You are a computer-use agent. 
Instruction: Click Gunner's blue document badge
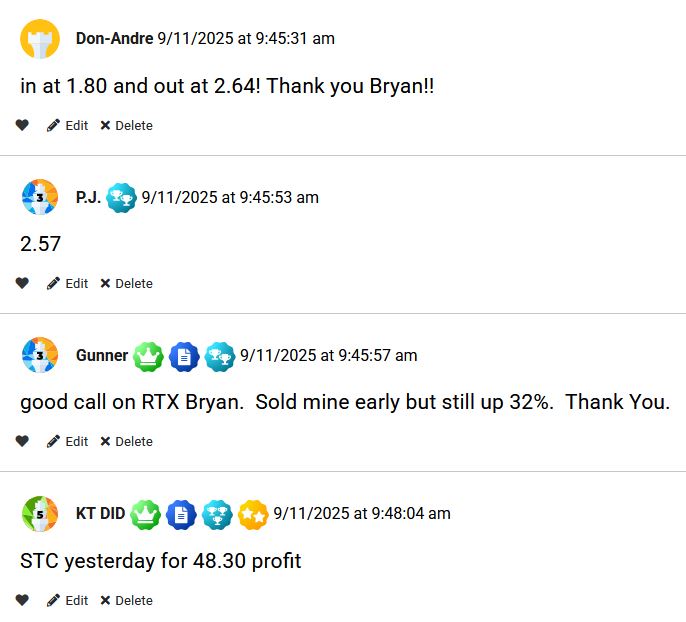click(x=183, y=356)
